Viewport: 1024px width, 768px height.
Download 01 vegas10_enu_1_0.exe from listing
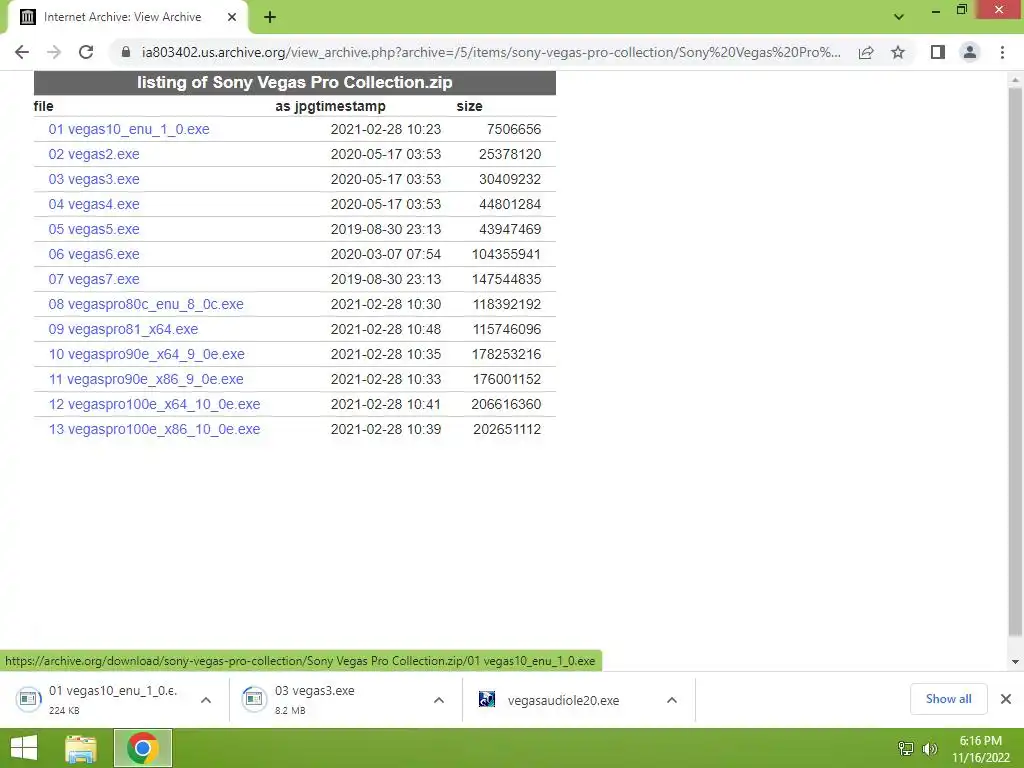coord(129,129)
